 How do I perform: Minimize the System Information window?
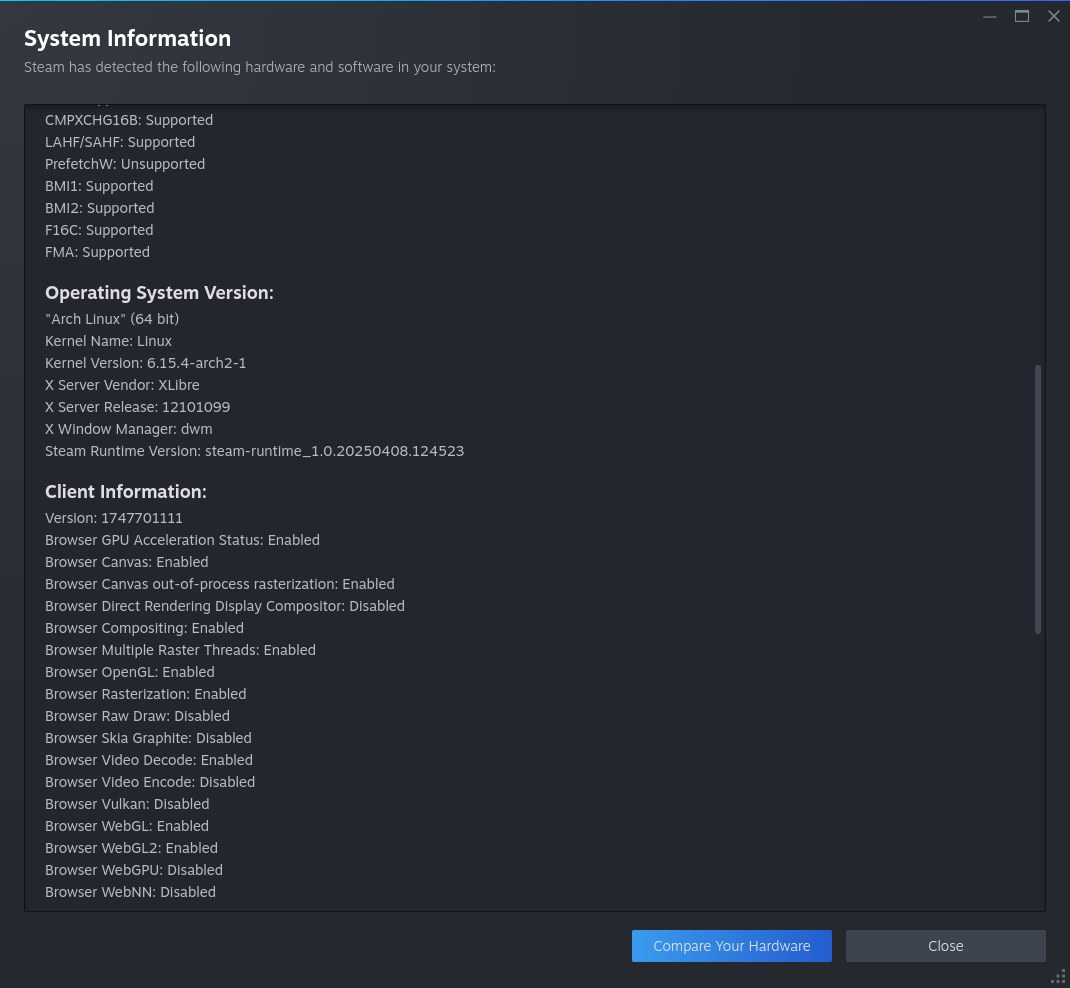click(x=989, y=16)
